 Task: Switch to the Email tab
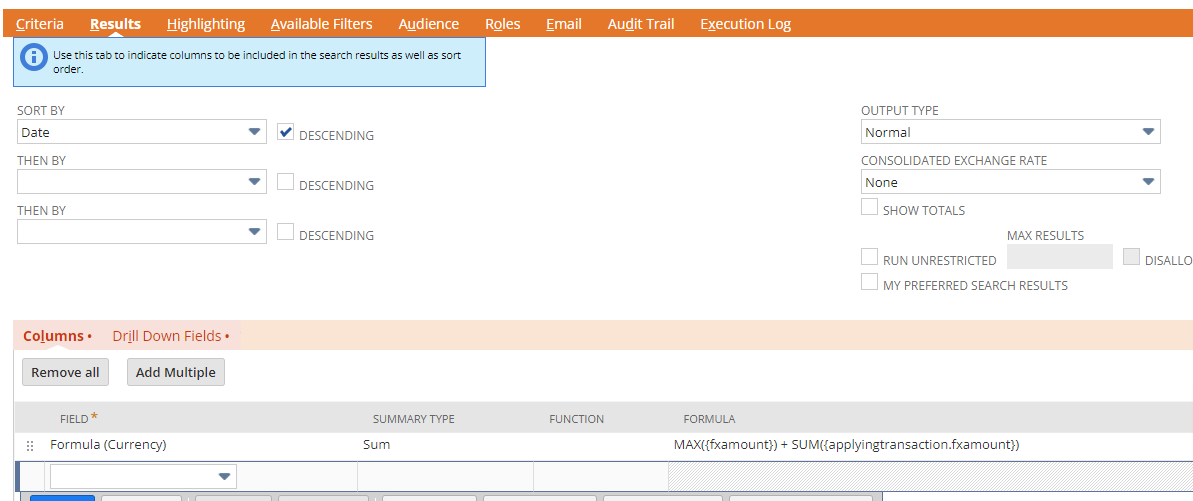564,24
